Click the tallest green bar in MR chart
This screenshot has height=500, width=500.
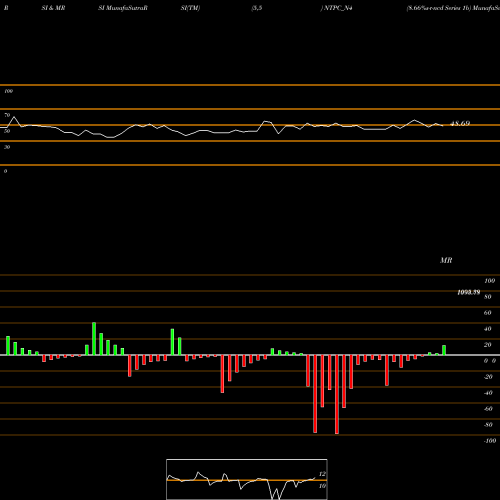[94, 339]
